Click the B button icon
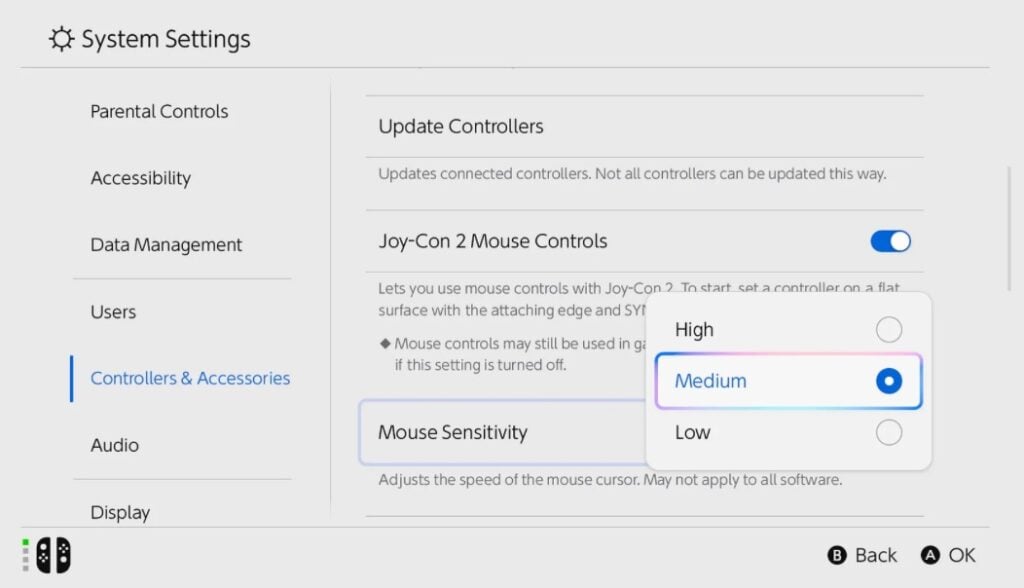Viewport: 1024px width, 588px height. click(837, 556)
